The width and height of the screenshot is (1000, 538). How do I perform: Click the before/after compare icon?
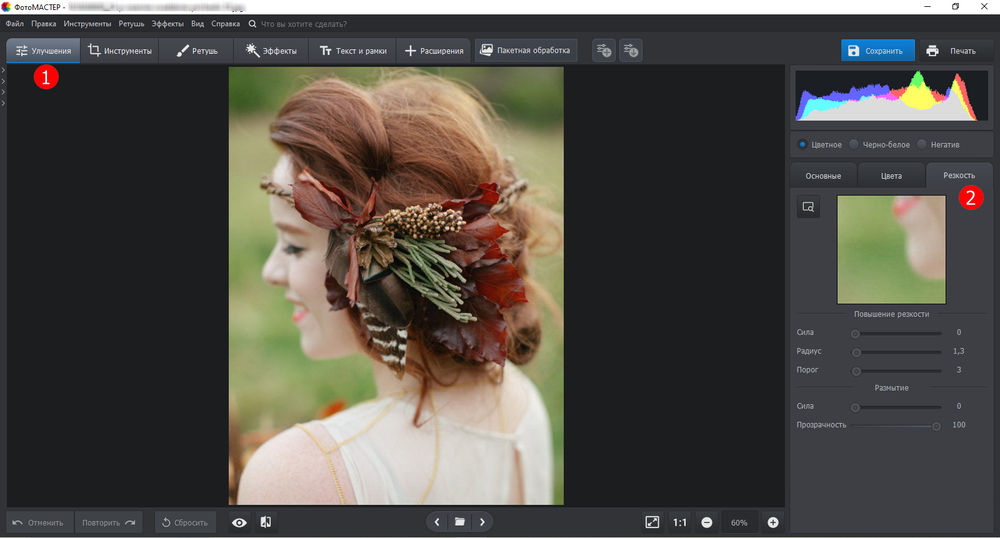[x=266, y=522]
